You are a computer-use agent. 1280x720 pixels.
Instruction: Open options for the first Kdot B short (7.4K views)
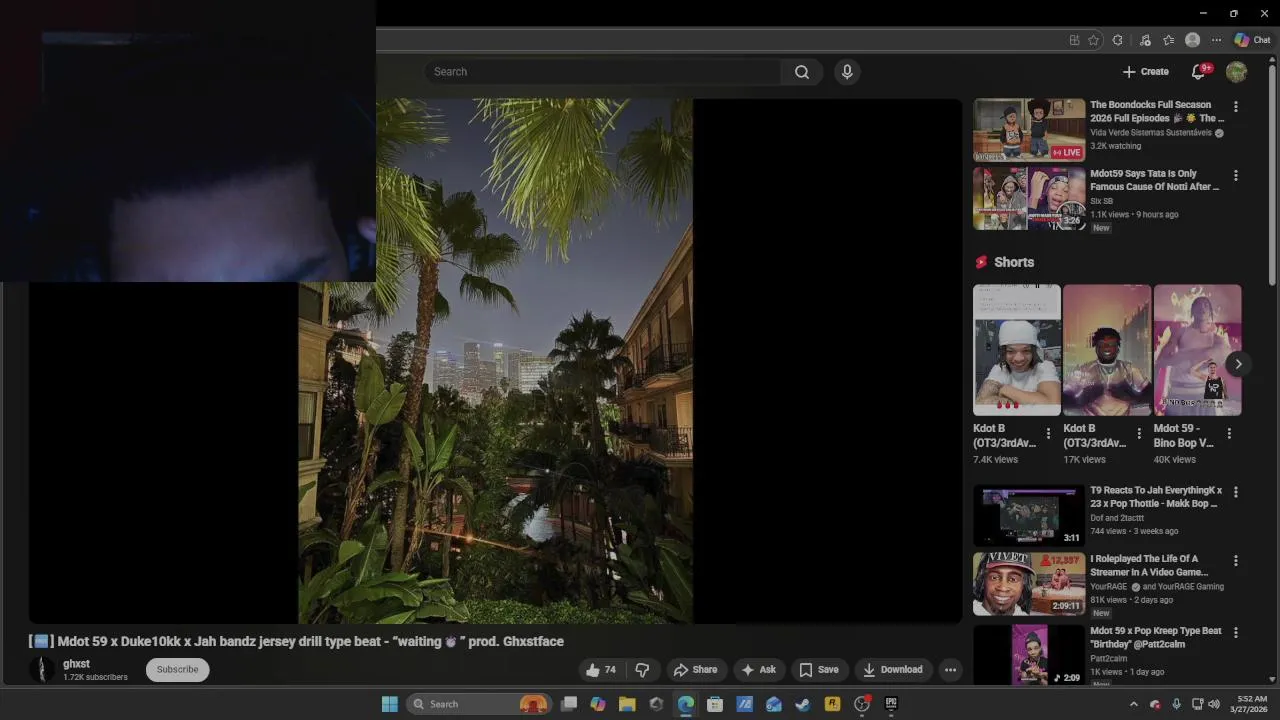coord(1048,434)
